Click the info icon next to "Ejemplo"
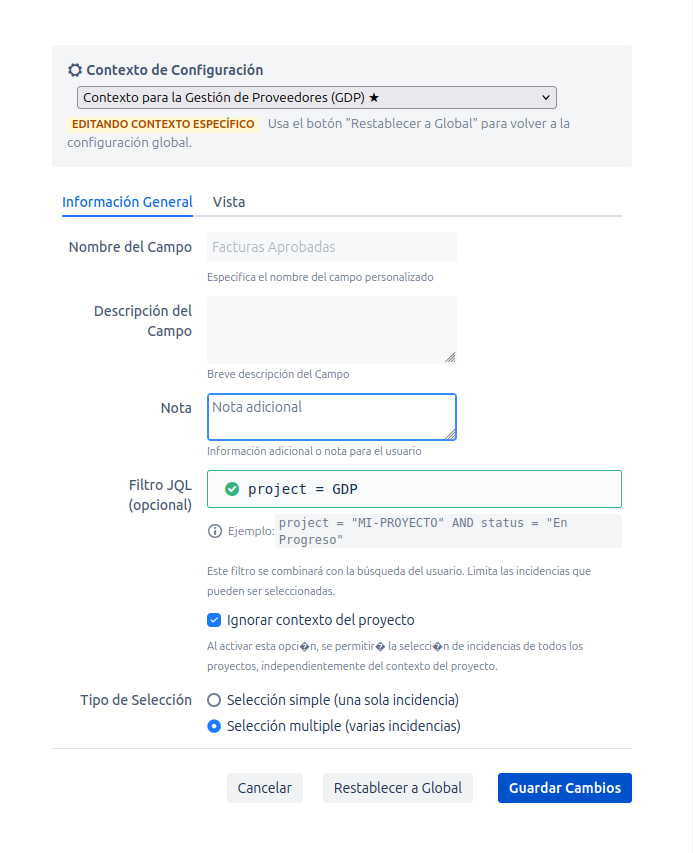This screenshot has width=693, height=853. (213, 531)
